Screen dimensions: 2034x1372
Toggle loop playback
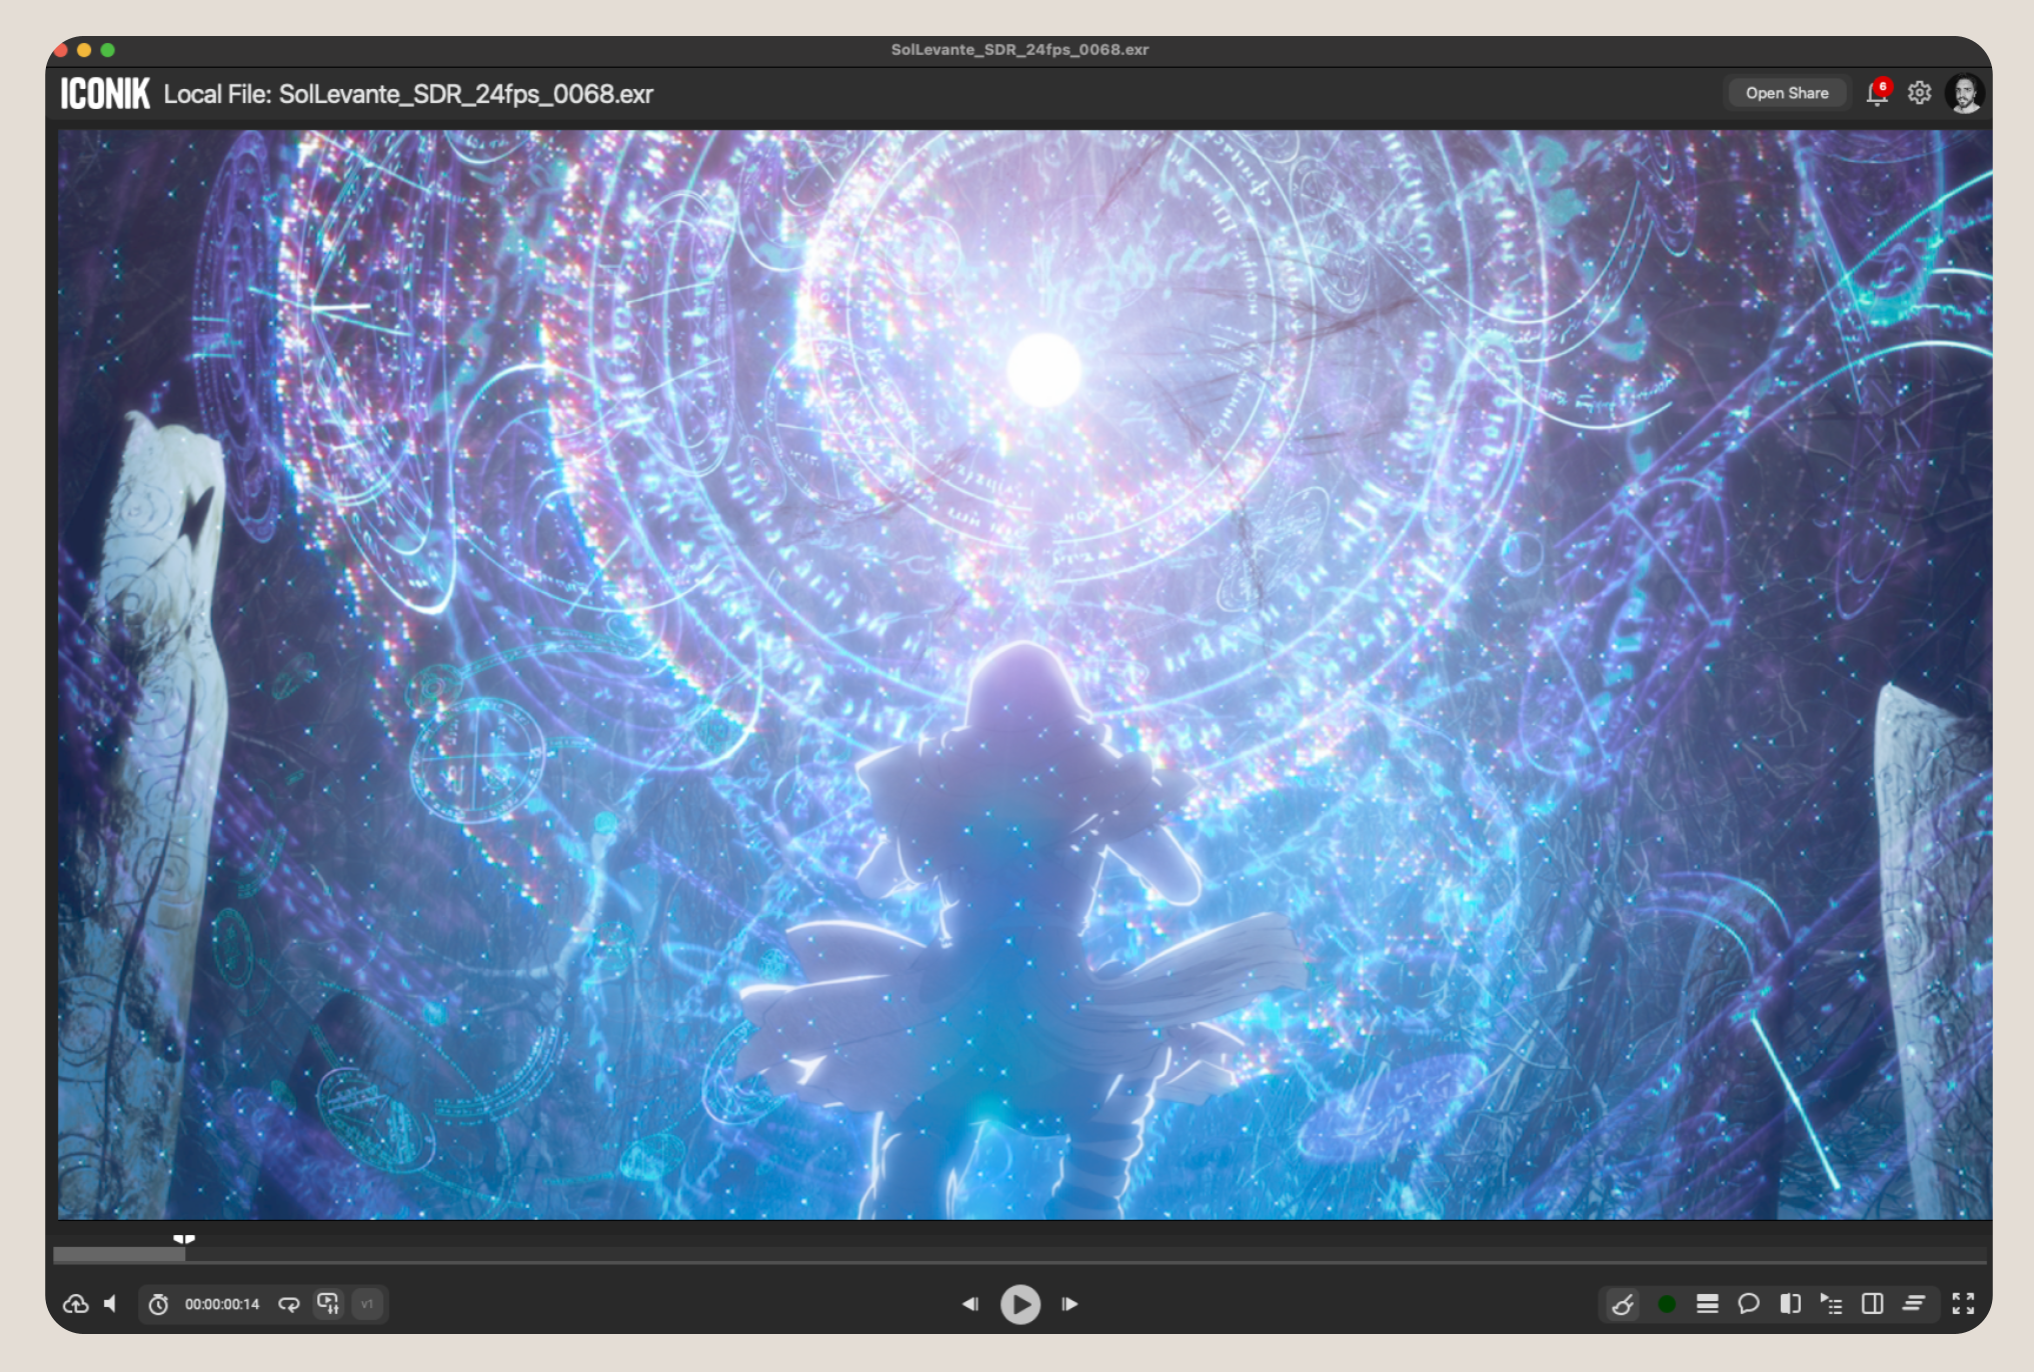pos(289,1304)
